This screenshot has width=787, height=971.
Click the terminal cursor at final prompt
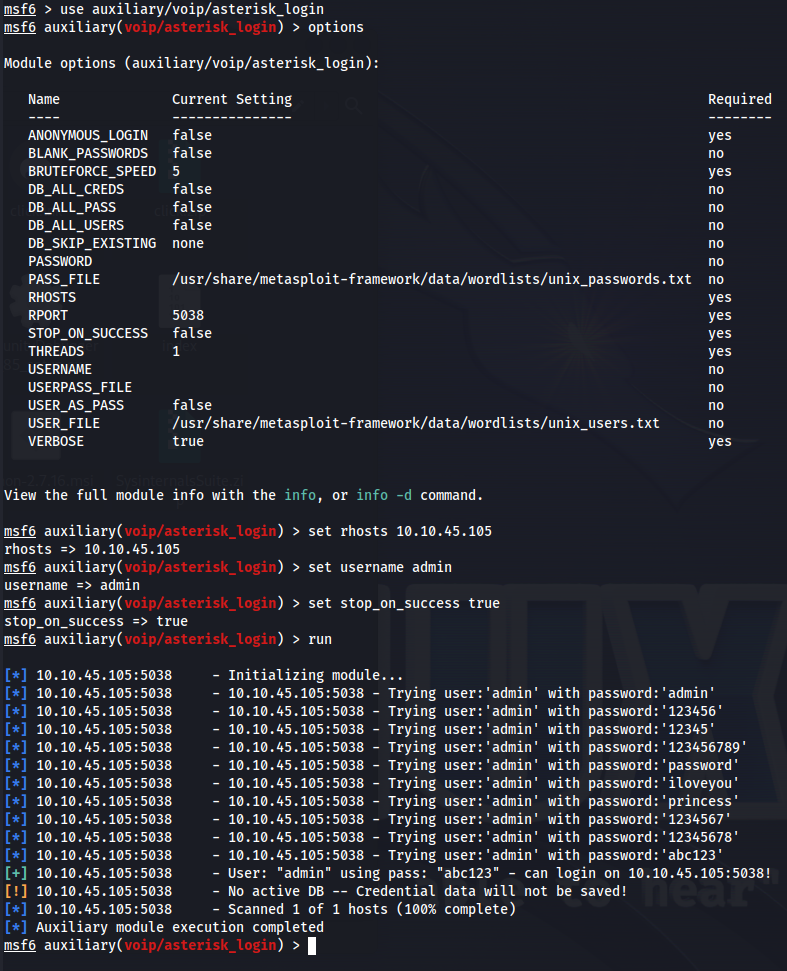click(x=312, y=946)
